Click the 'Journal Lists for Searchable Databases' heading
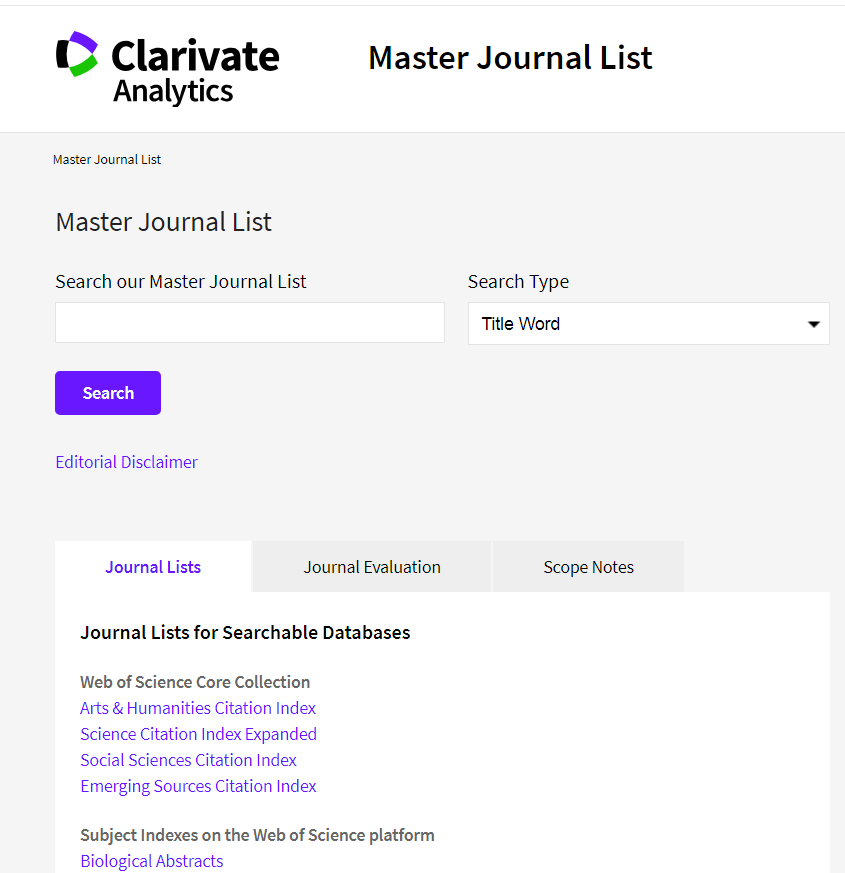 245,632
